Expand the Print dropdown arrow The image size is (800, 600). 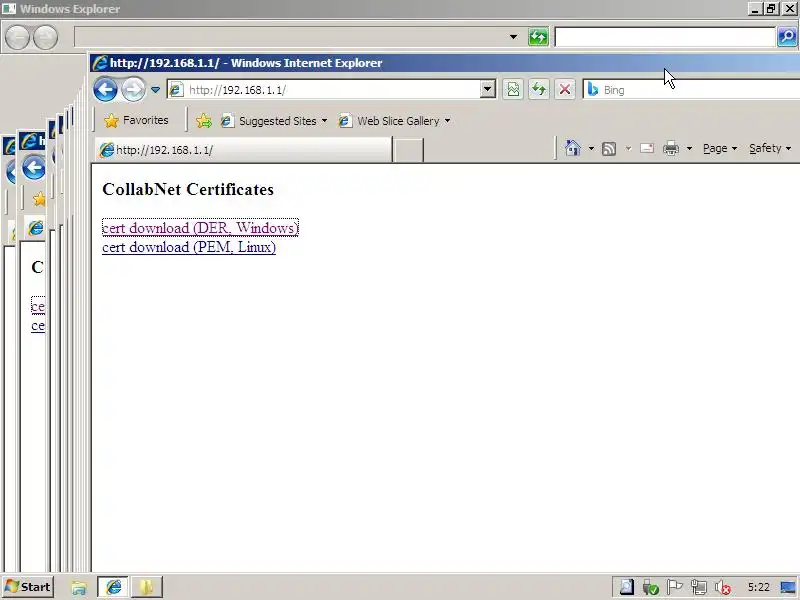(689, 148)
